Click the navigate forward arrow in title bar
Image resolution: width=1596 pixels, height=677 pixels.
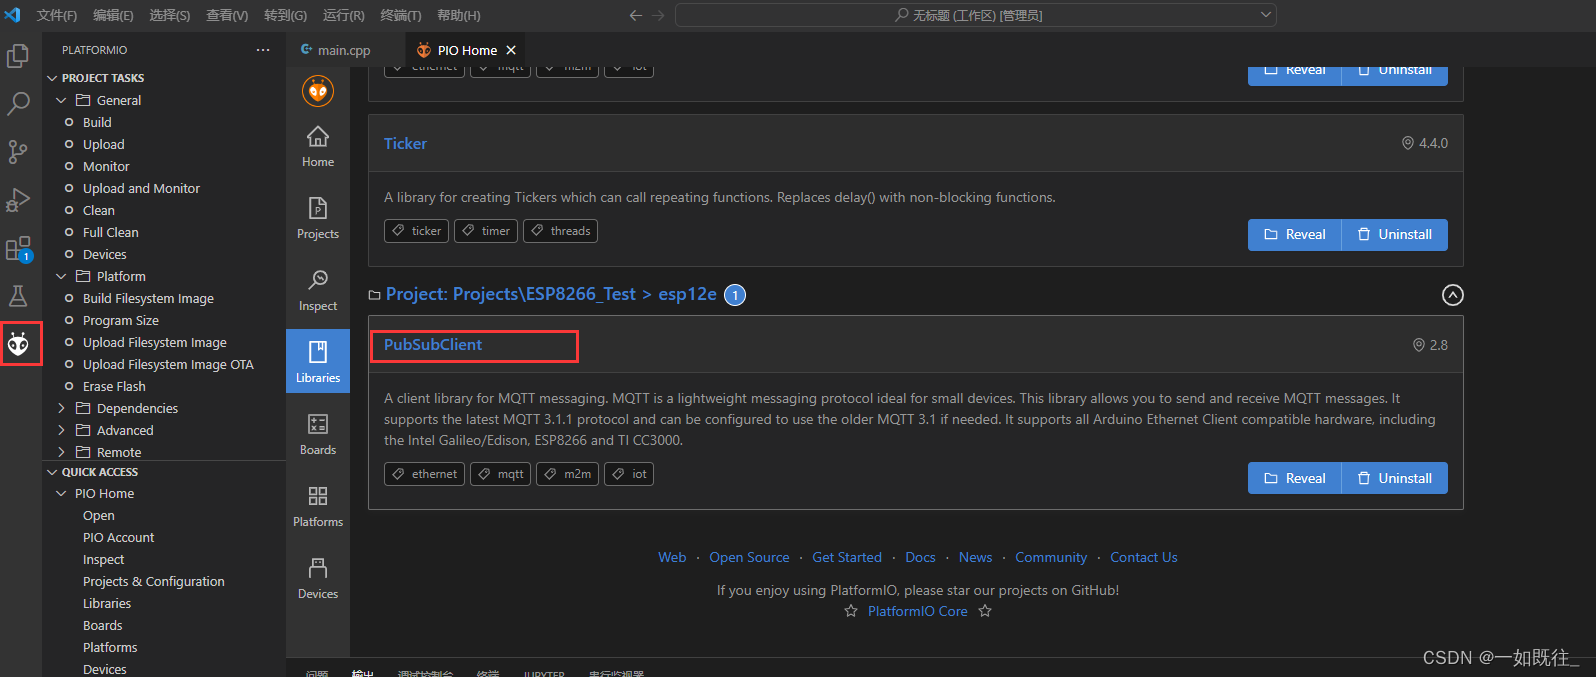tap(658, 15)
